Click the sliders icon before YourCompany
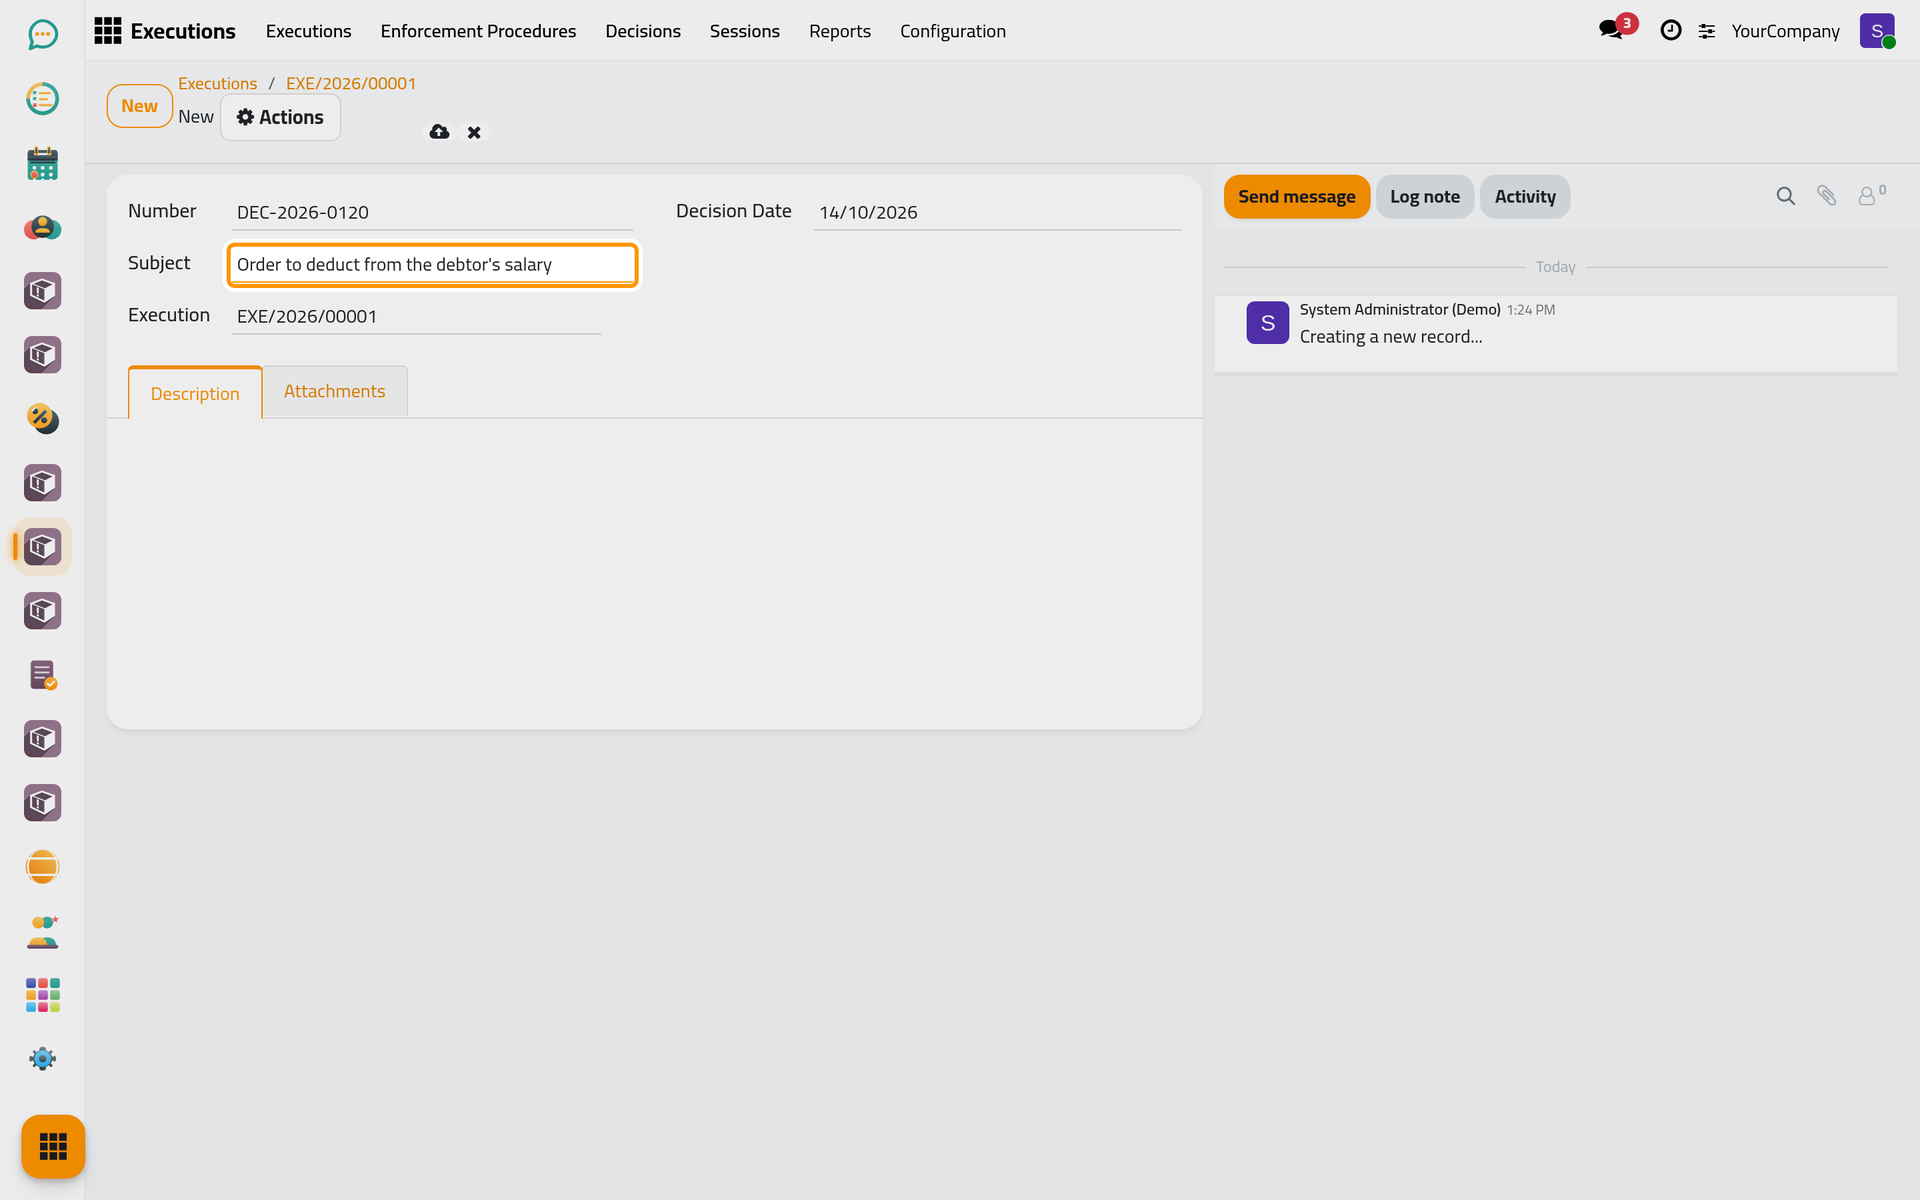The image size is (1920, 1200). 1707,31
